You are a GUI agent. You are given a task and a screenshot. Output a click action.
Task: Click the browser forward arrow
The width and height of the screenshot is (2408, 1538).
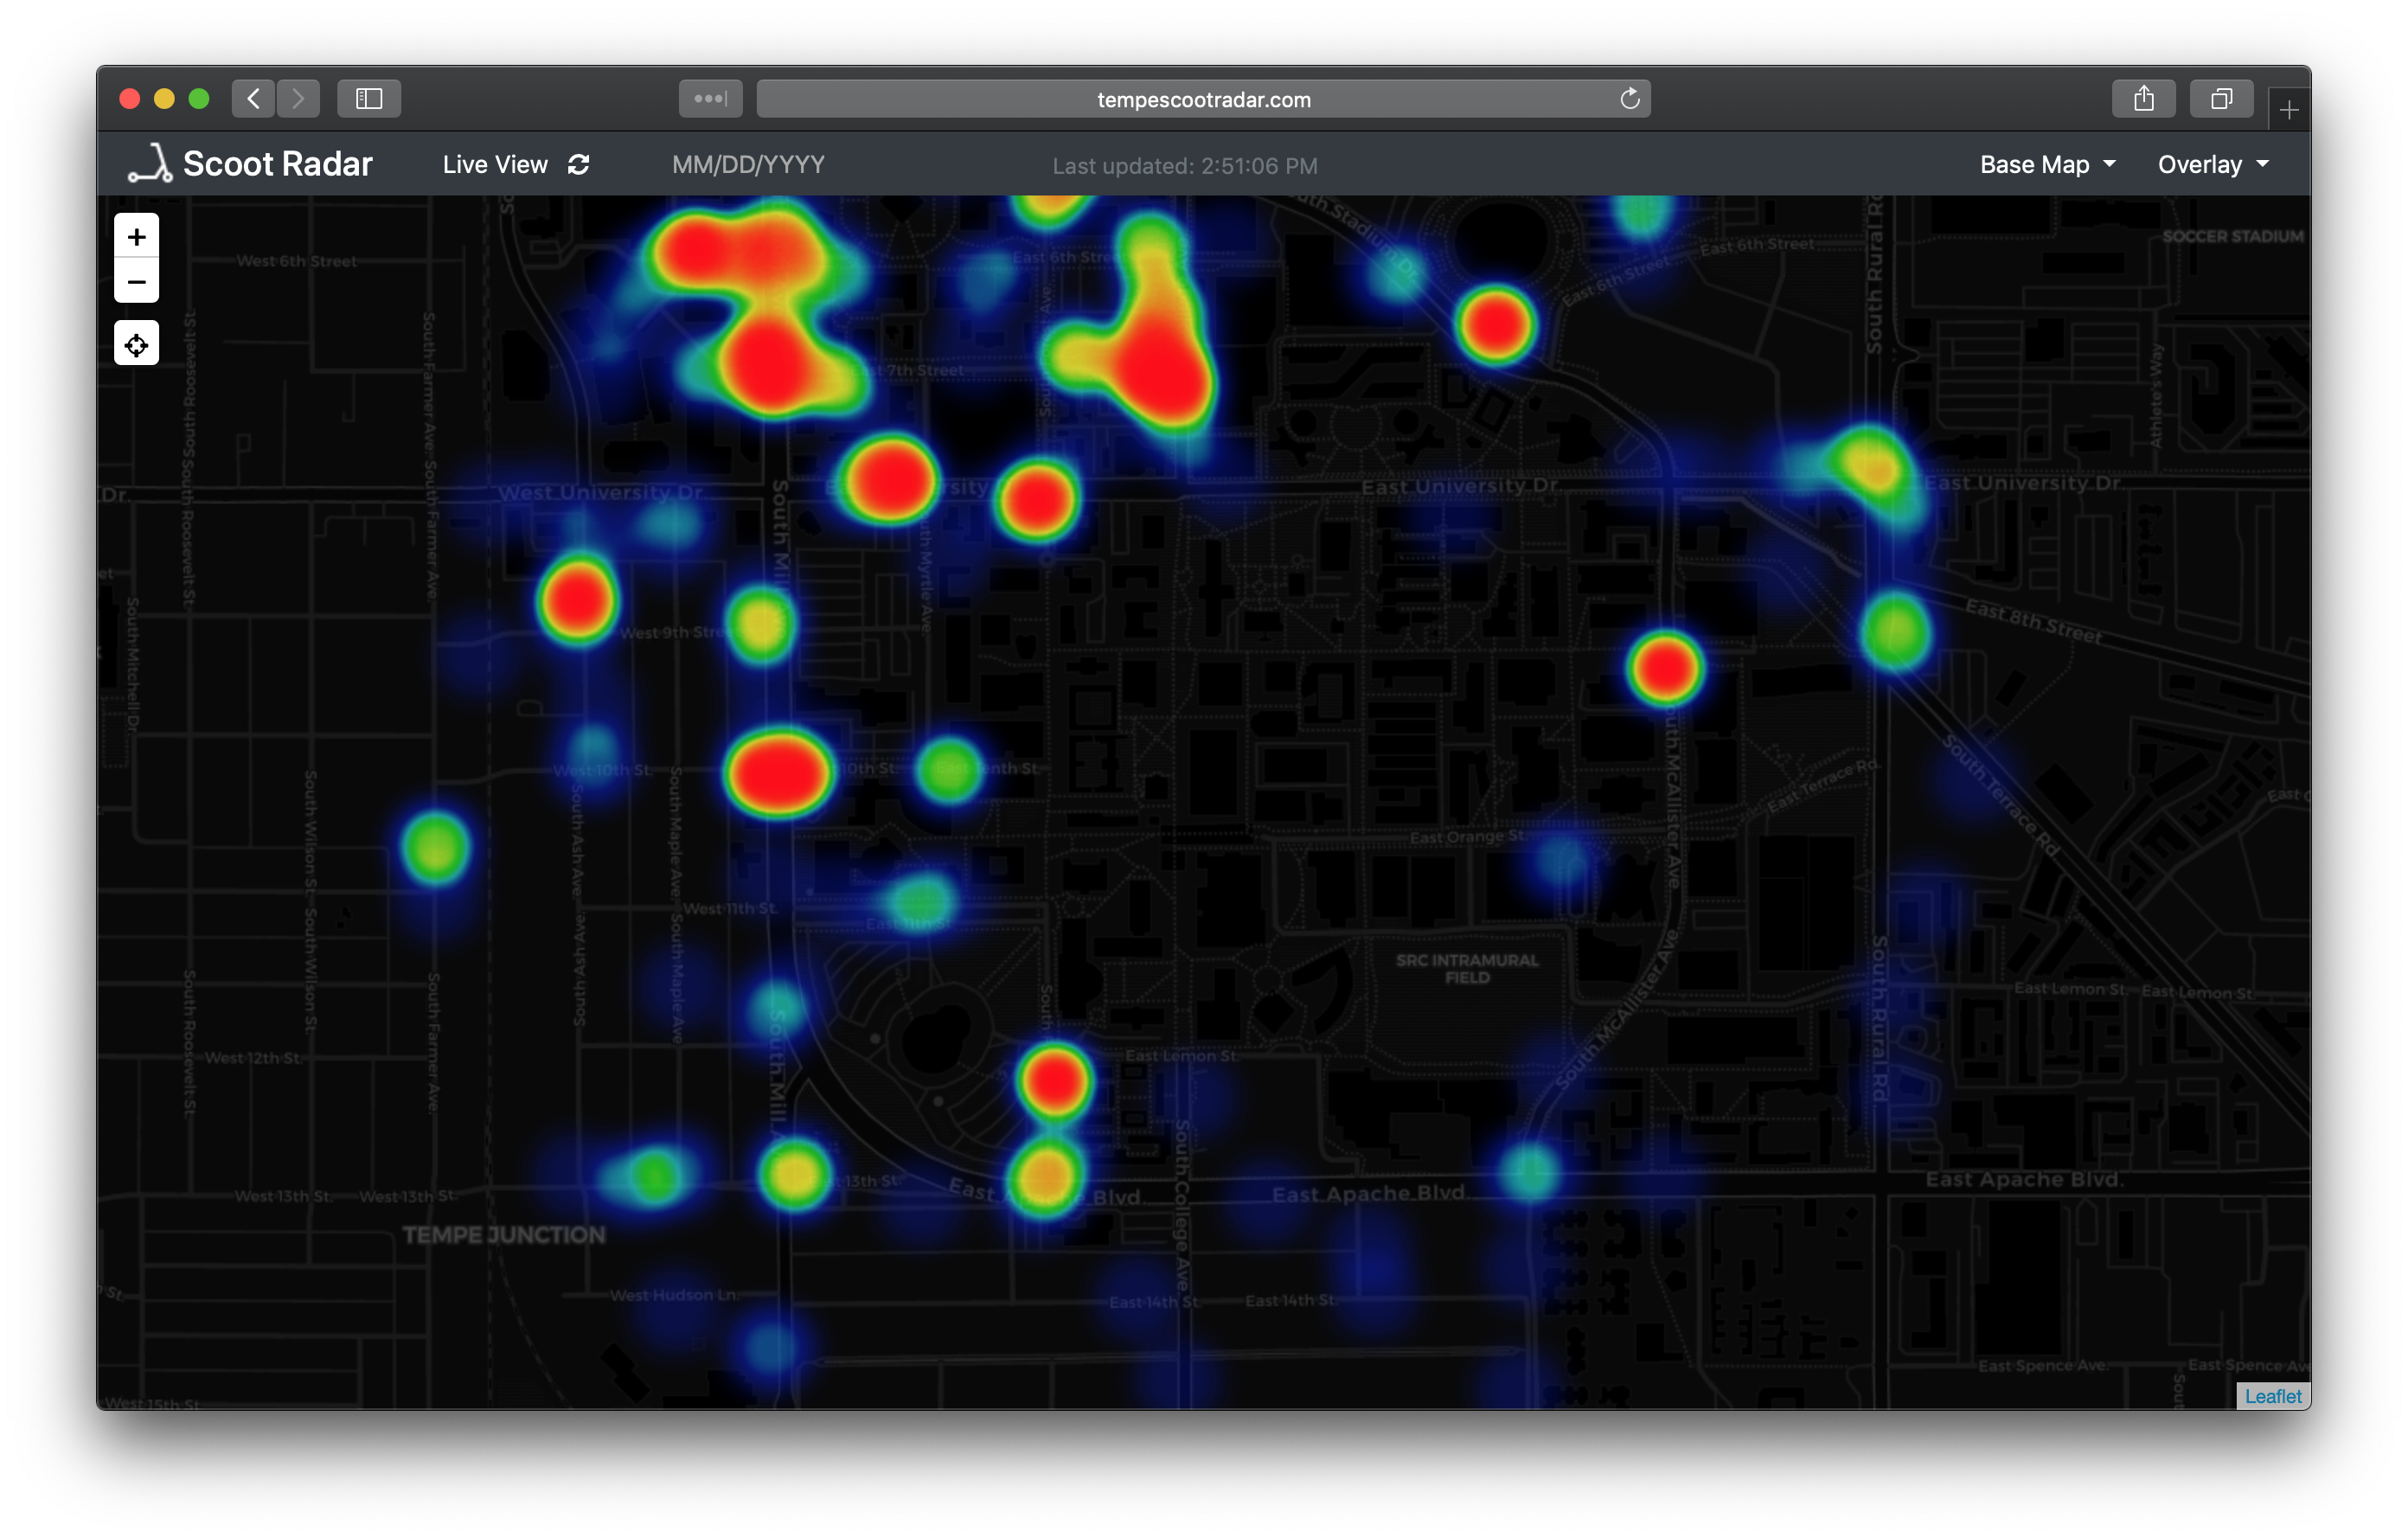click(298, 99)
